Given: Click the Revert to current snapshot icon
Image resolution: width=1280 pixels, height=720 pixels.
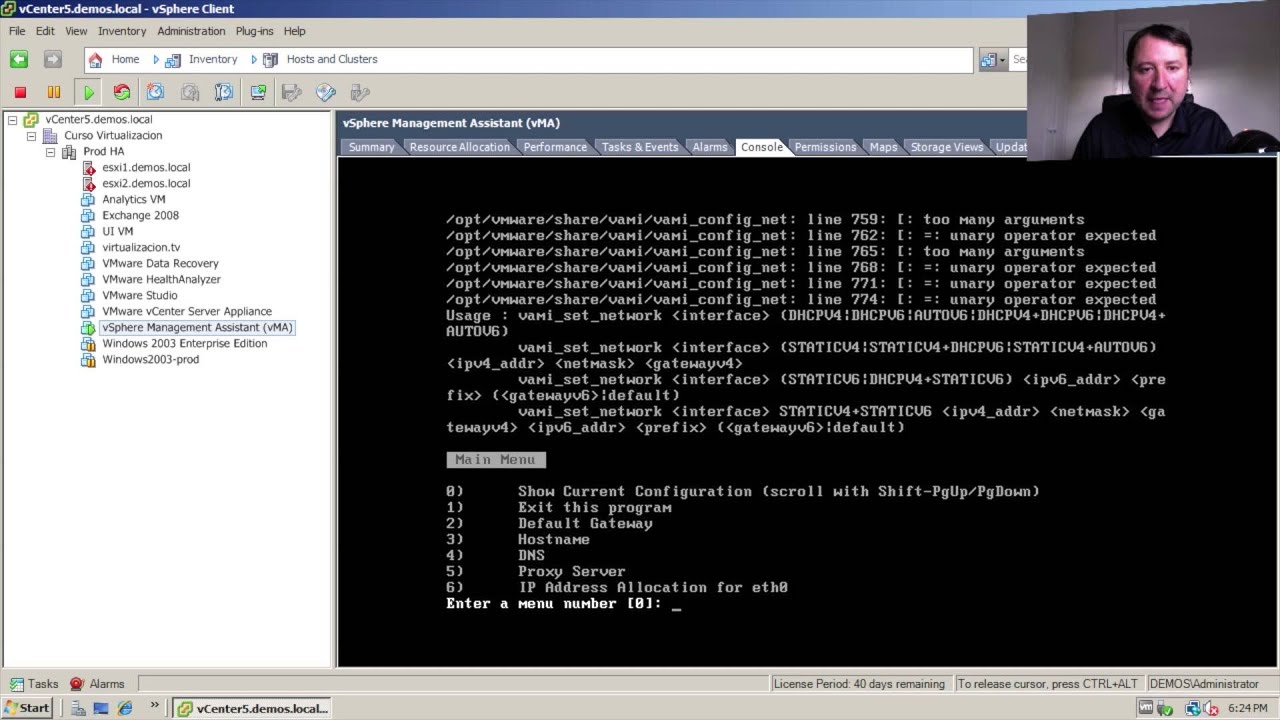Looking at the screenshot, I should pos(190,92).
